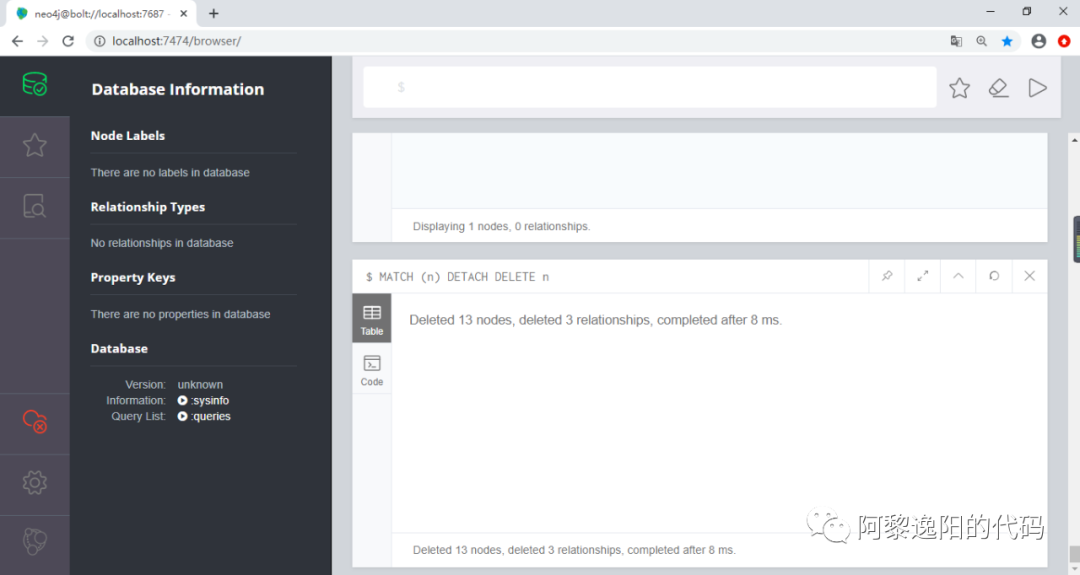This screenshot has height=575, width=1080.
Task: Switch to Code result view
Action: 372,370
